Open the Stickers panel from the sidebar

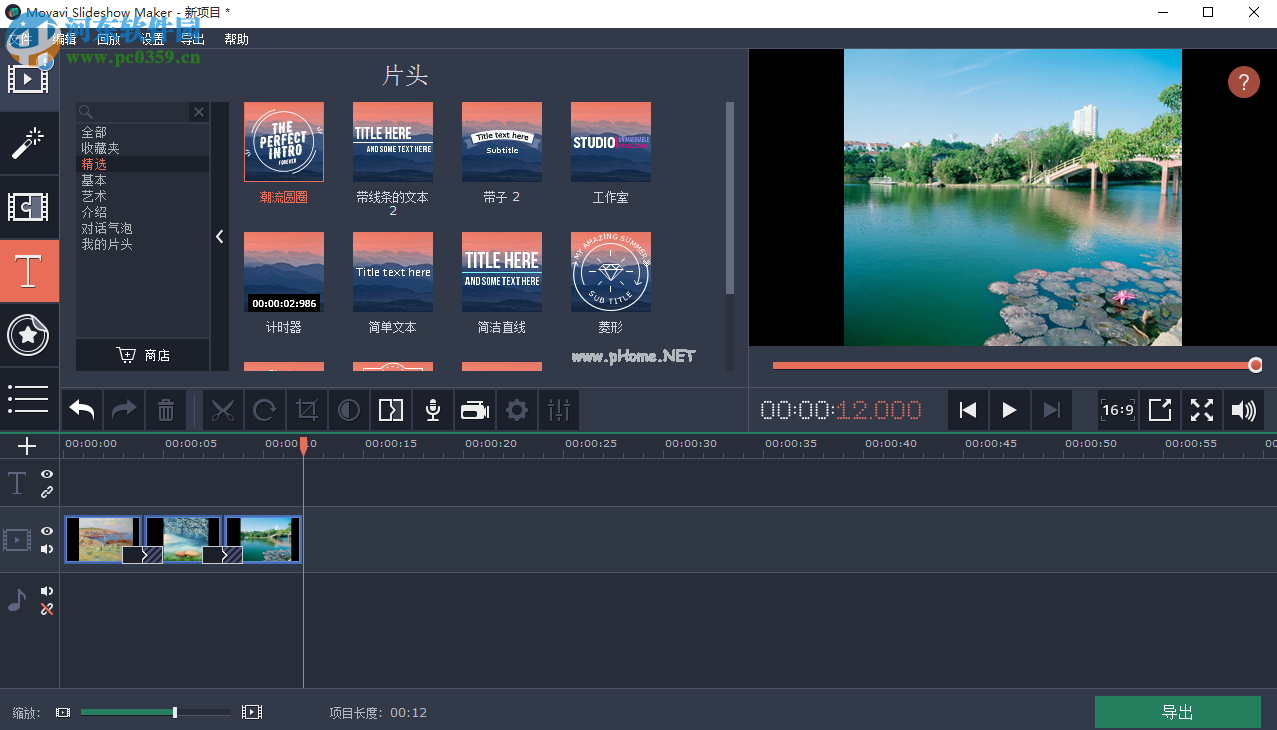click(x=29, y=335)
